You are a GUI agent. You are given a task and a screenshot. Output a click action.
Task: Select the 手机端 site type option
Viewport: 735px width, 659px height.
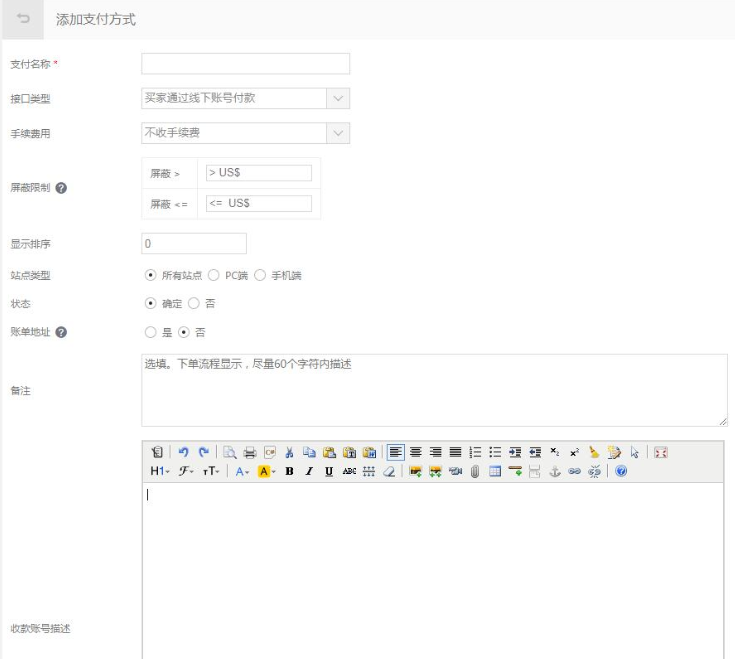coord(260,276)
